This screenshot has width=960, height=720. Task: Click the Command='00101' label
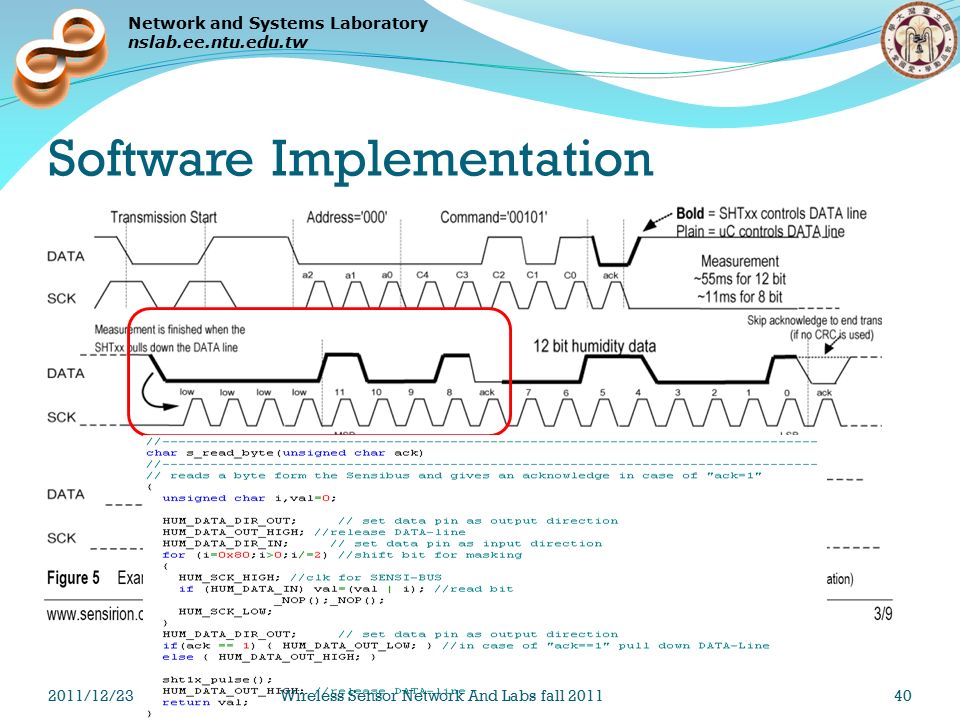[493, 217]
